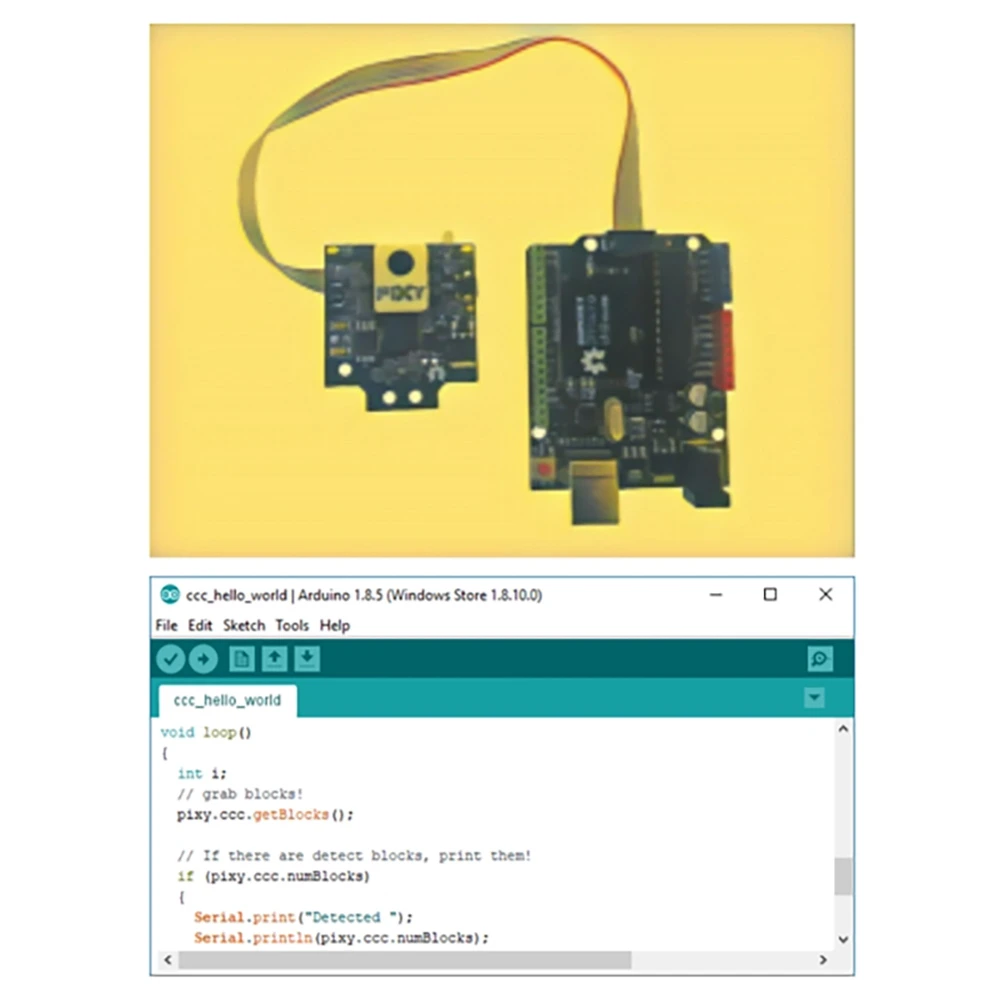This screenshot has height=1000, width=1000.
Task: Click the vertical scrollbar thumb
Action: pyautogui.click(x=843, y=876)
